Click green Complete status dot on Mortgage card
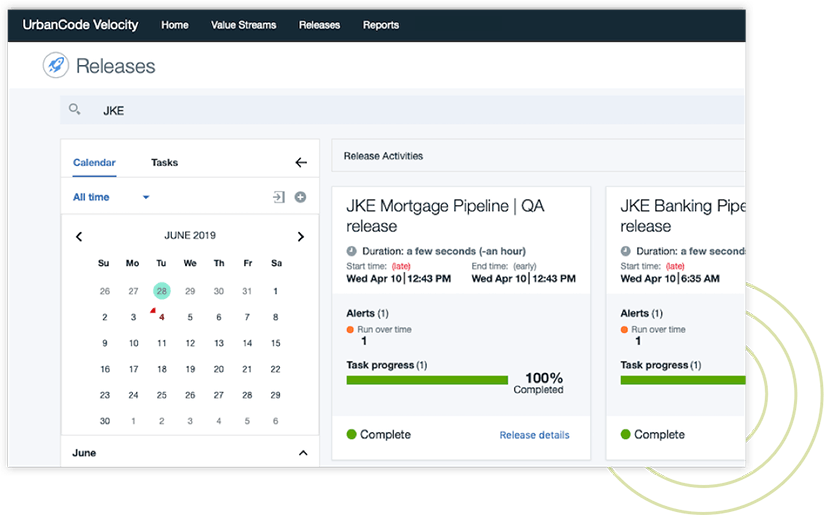 point(352,434)
